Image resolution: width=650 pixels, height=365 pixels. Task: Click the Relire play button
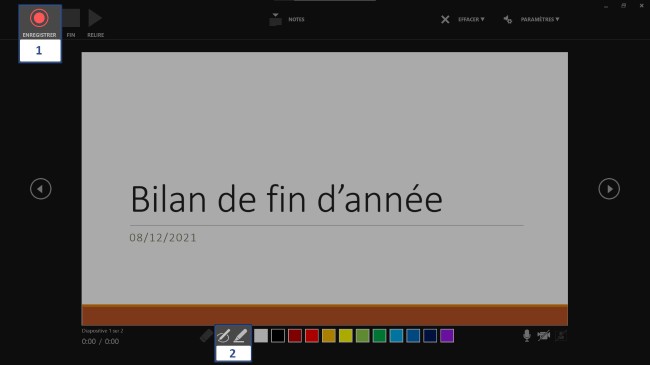(x=95, y=23)
